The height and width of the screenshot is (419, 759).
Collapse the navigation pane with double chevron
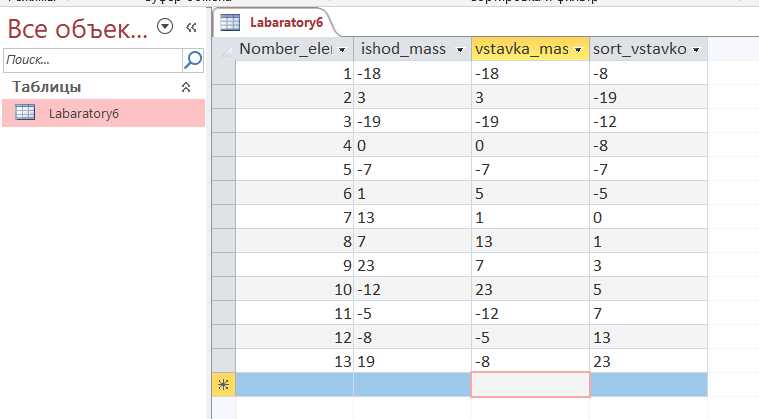tap(191, 28)
